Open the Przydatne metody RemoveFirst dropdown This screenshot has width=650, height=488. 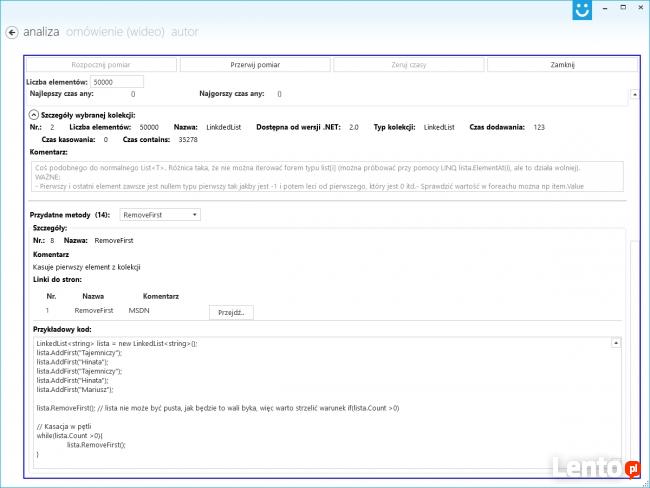(160, 214)
